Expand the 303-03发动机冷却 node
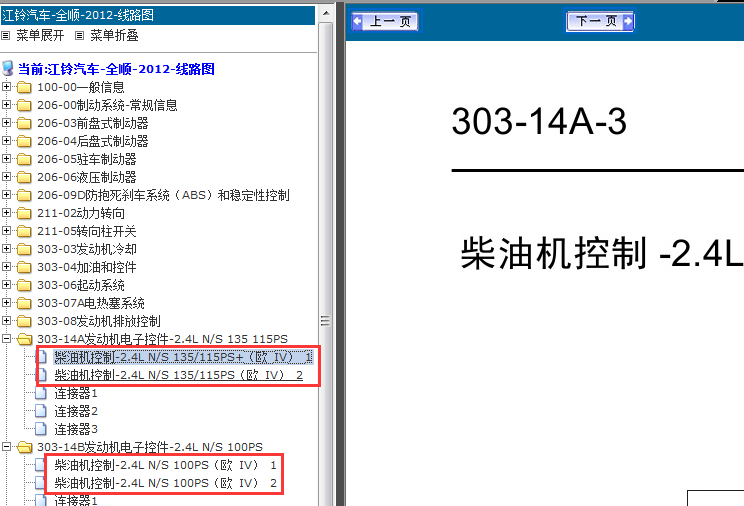This screenshot has width=744, height=506. (7, 249)
